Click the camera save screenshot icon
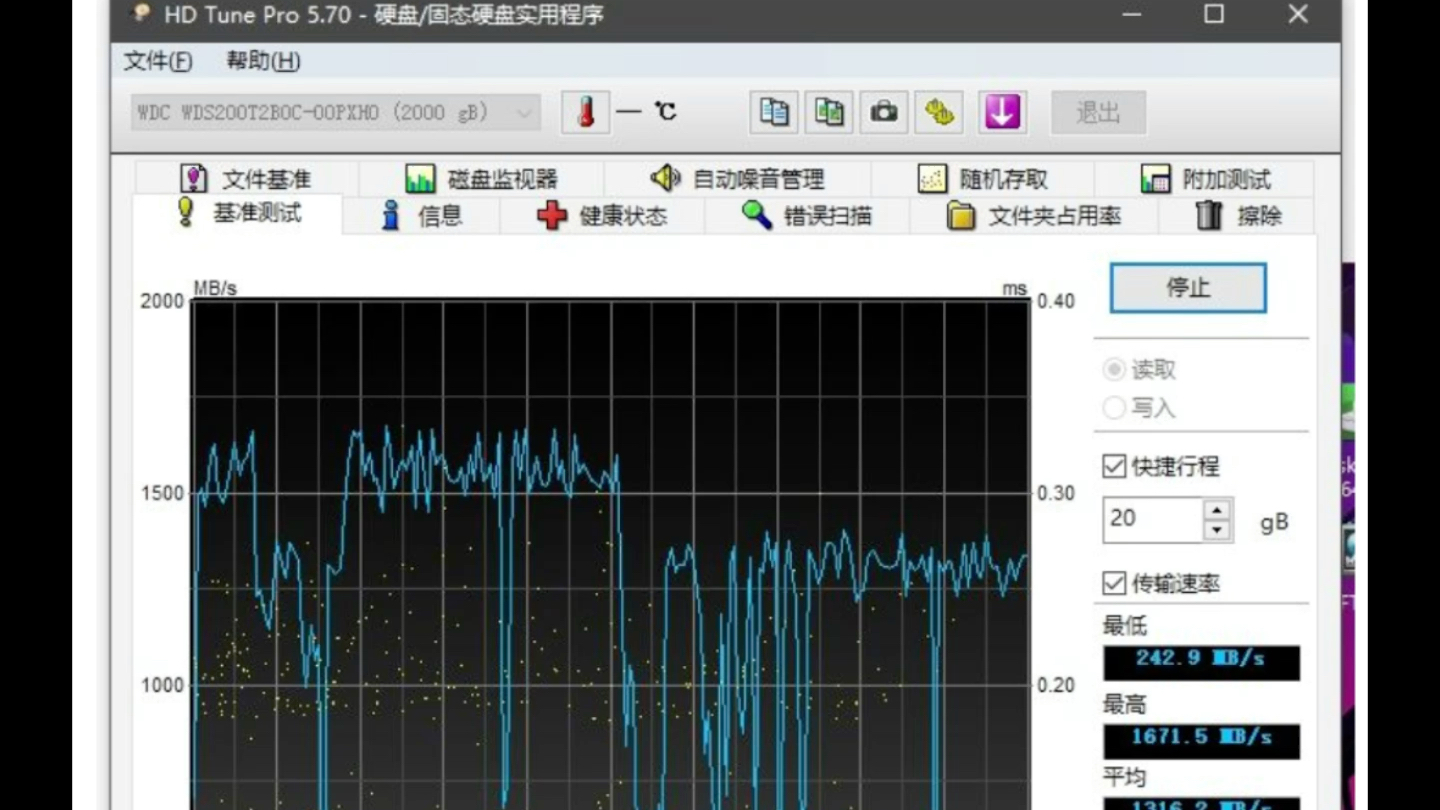This screenshot has width=1440, height=810. click(884, 112)
